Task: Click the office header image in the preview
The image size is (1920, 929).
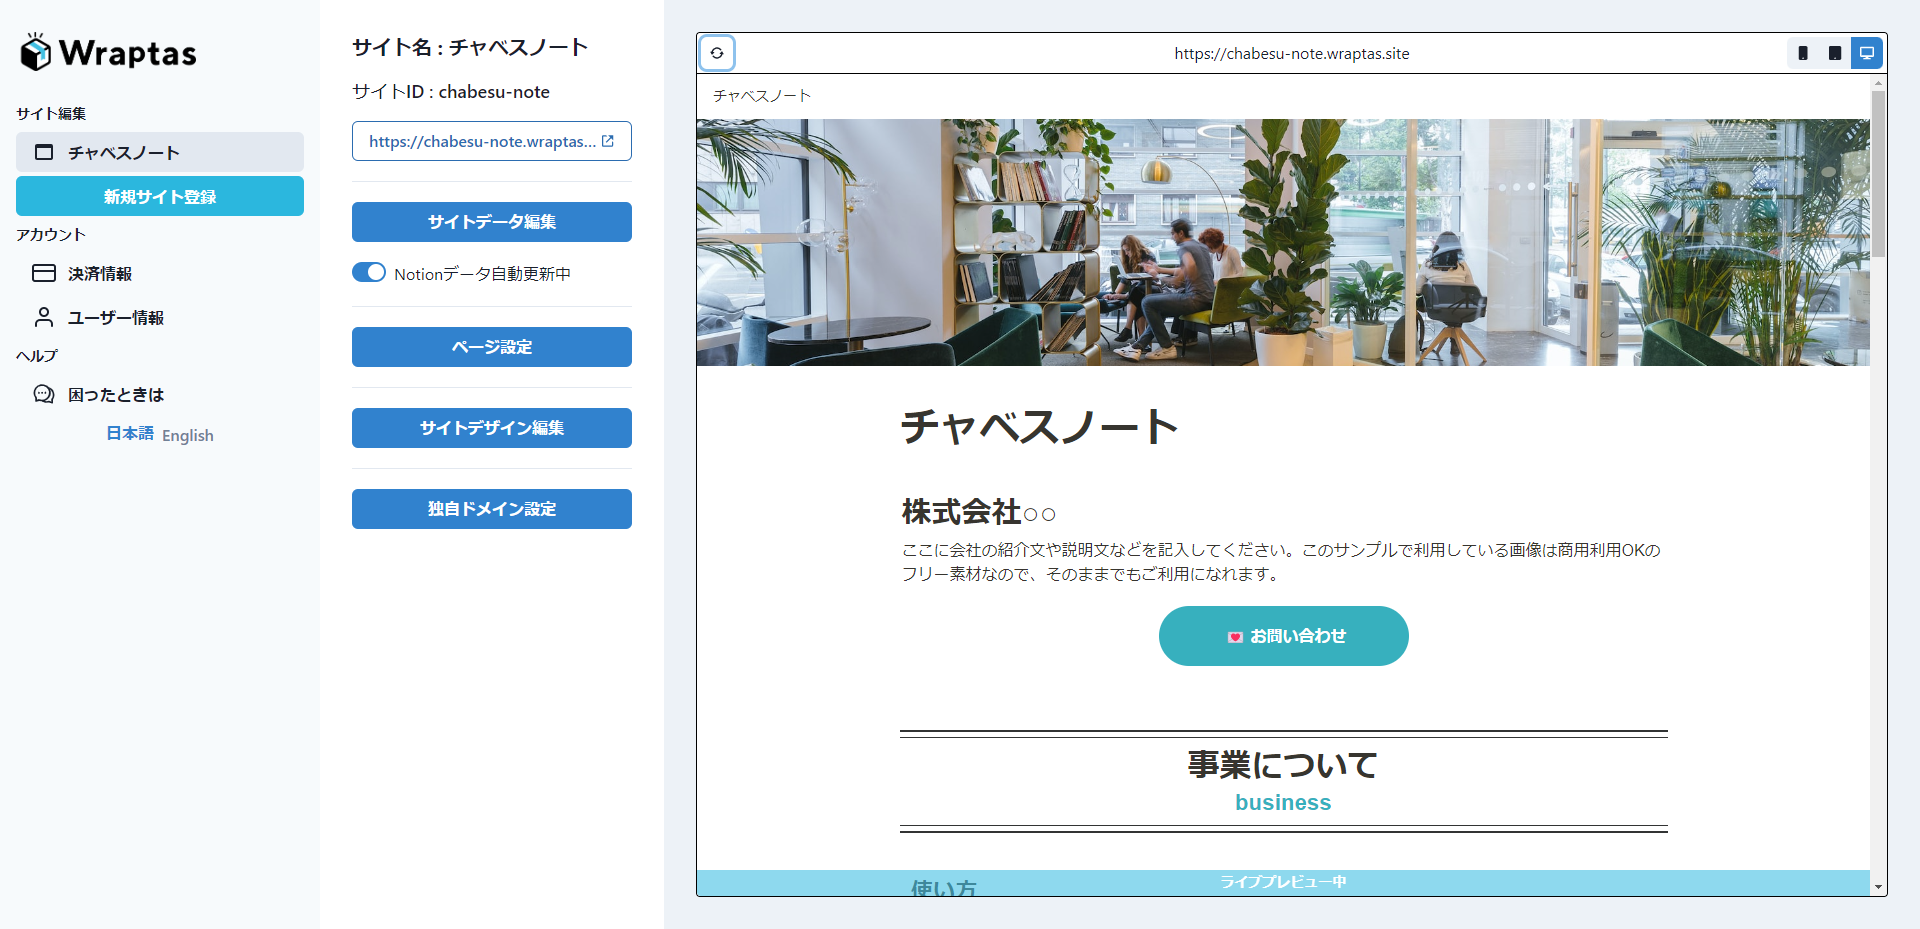Action: pos(1283,242)
